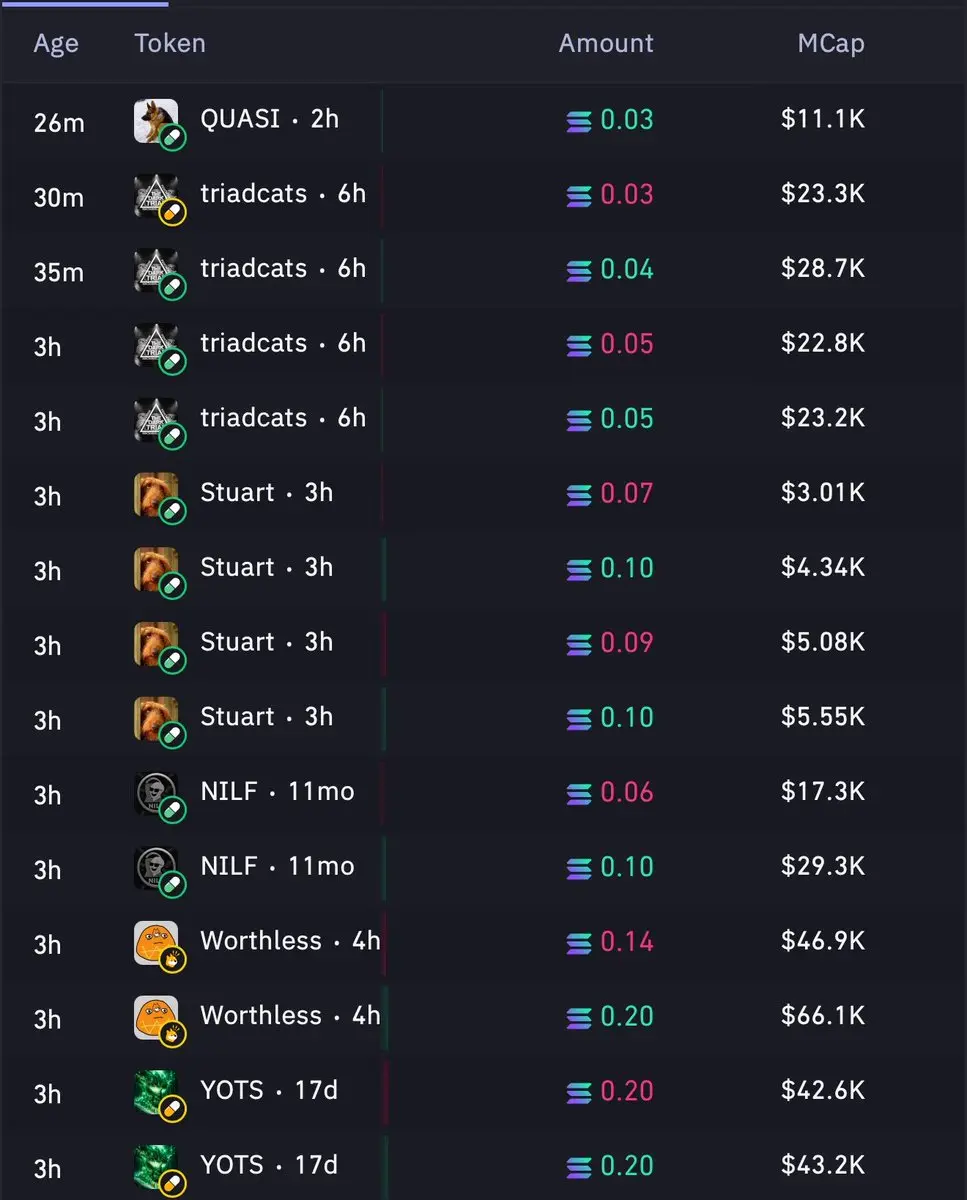Open the QUASI token name link
The width and height of the screenshot is (967, 1200).
240,119
